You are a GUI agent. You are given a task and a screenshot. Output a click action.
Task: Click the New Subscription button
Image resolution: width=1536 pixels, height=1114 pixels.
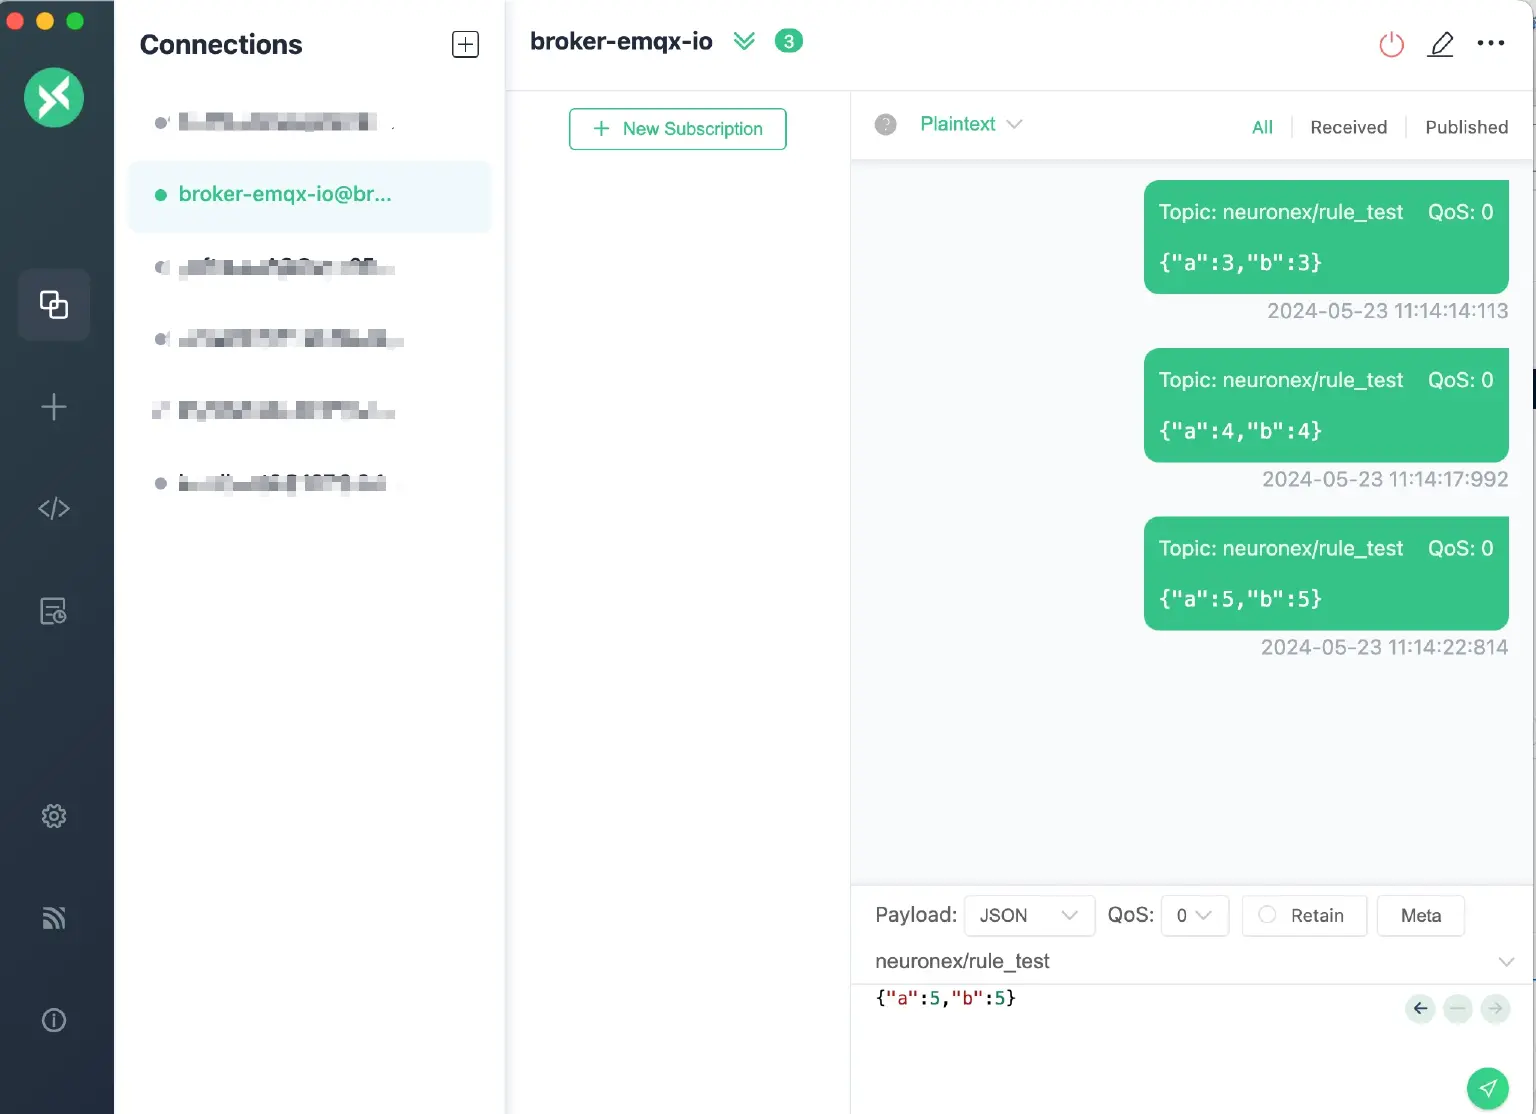[x=677, y=129]
